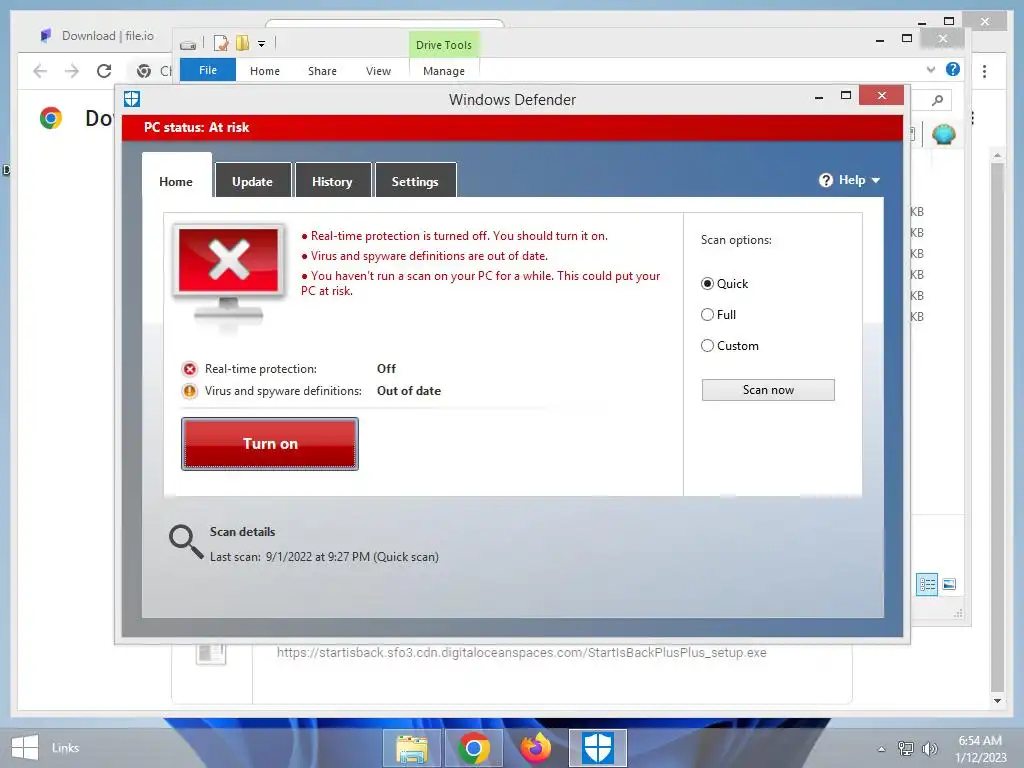Open File Explorer from the taskbar
This screenshot has width=1024, height=768.
412,748
